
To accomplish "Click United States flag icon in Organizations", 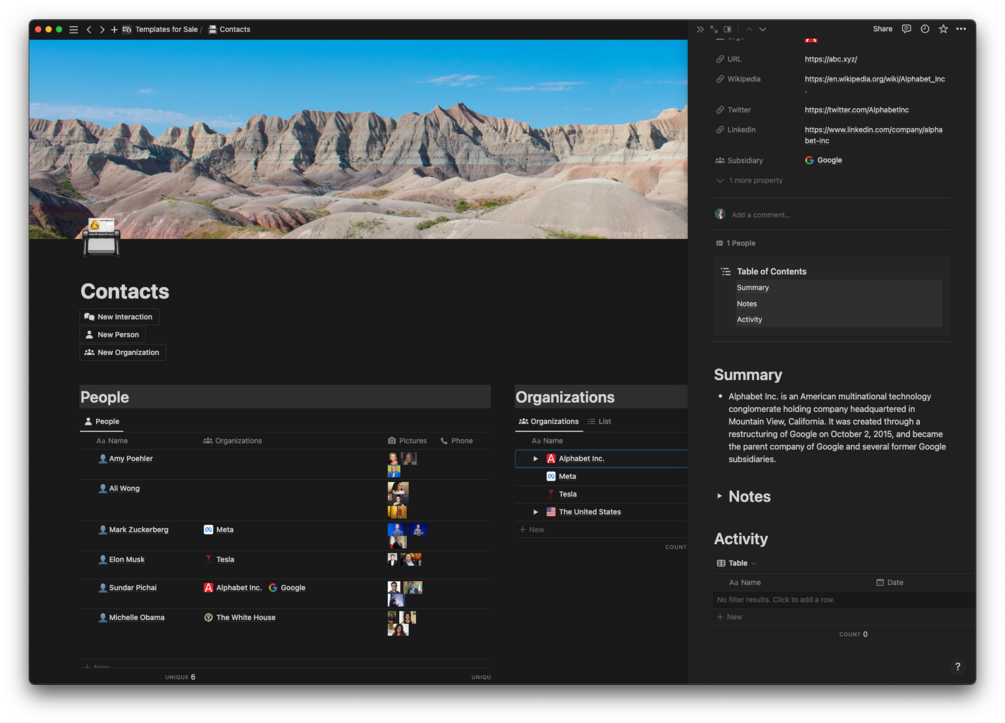I will (x=551, y=511).
